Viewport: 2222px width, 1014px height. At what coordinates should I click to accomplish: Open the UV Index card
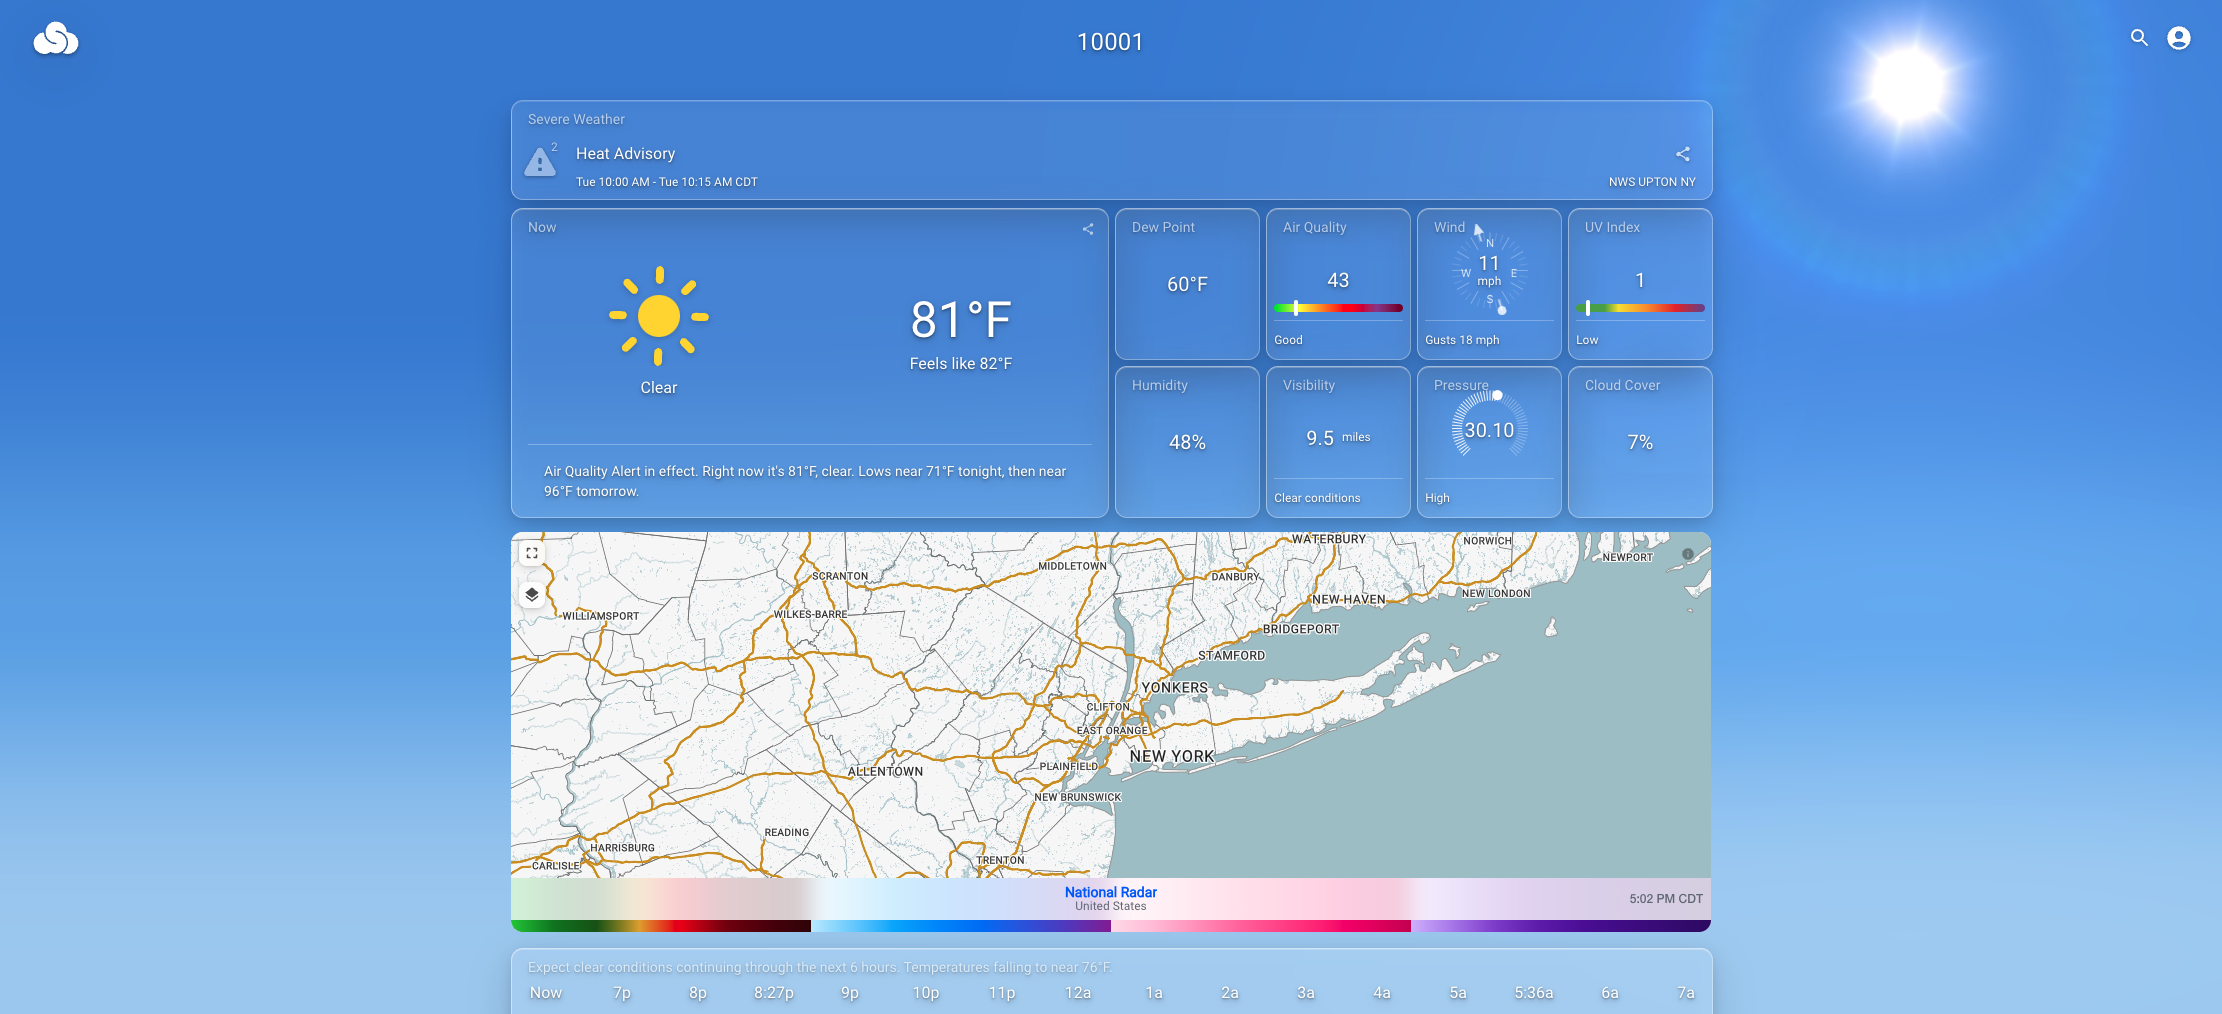tap(1640, 284)
